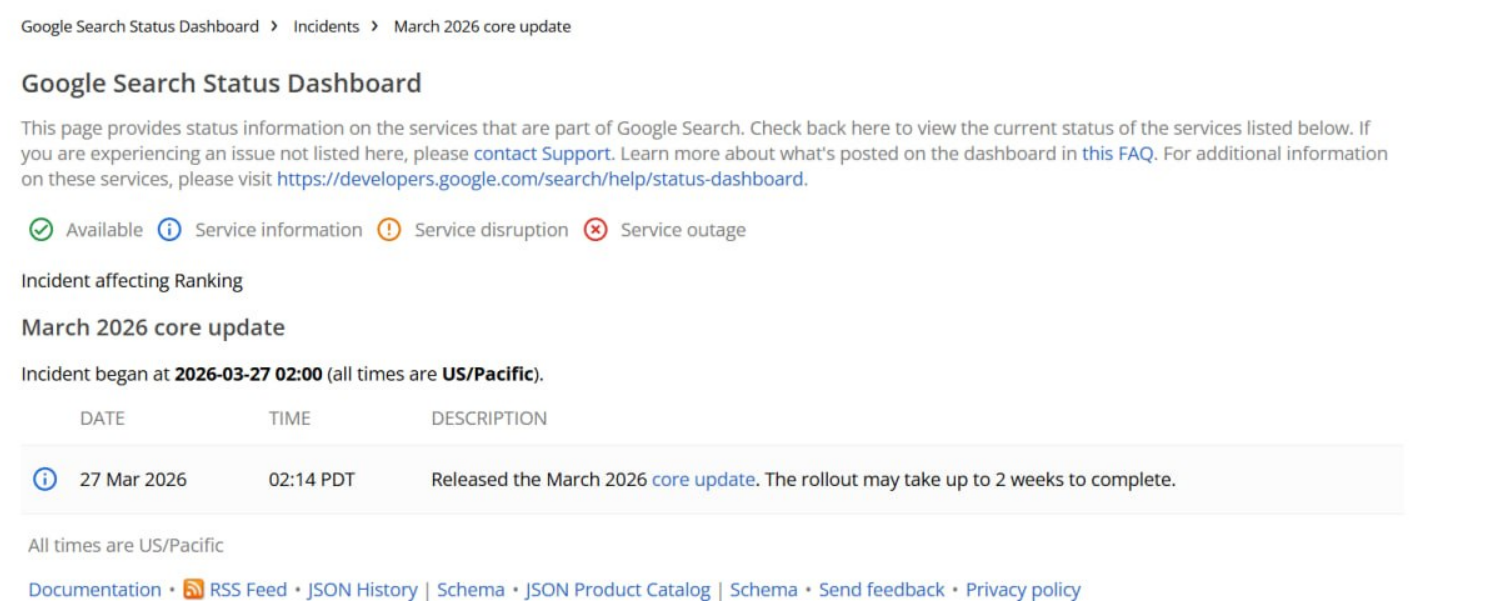Click the chevron after Incidents breadcrumb
1489x601 pixels.
click(x=375, y=27)
